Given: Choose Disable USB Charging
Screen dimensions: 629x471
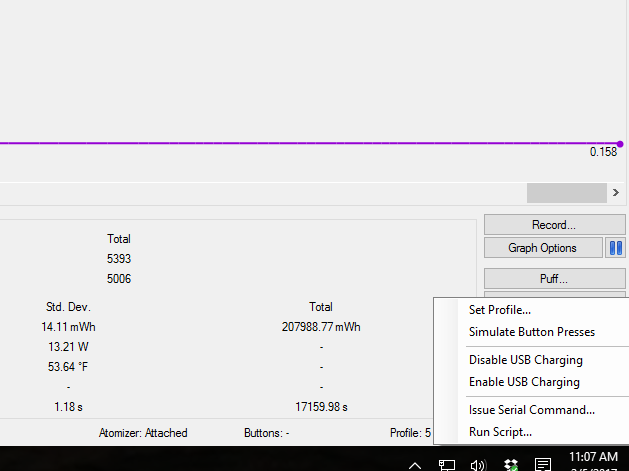Looking at the screenshot, I should 525,360.
